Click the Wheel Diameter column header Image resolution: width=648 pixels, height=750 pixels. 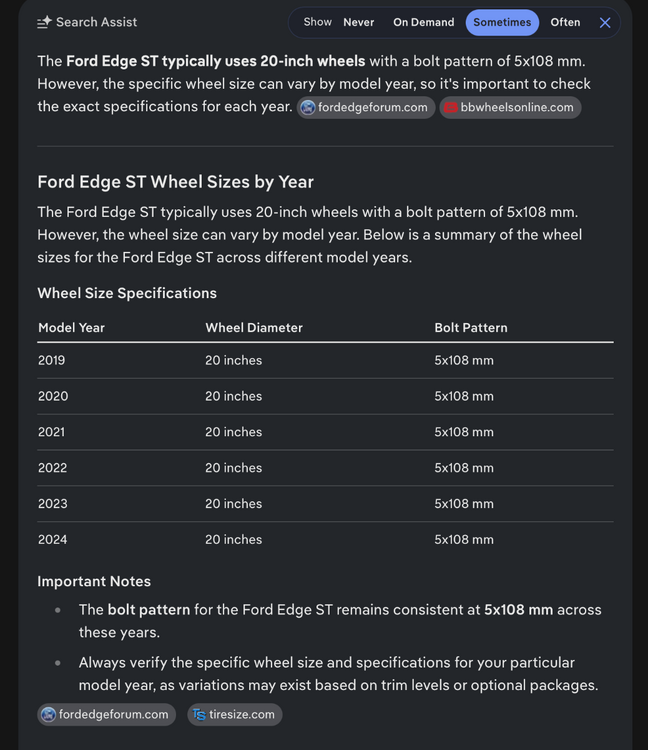(254, 328)
